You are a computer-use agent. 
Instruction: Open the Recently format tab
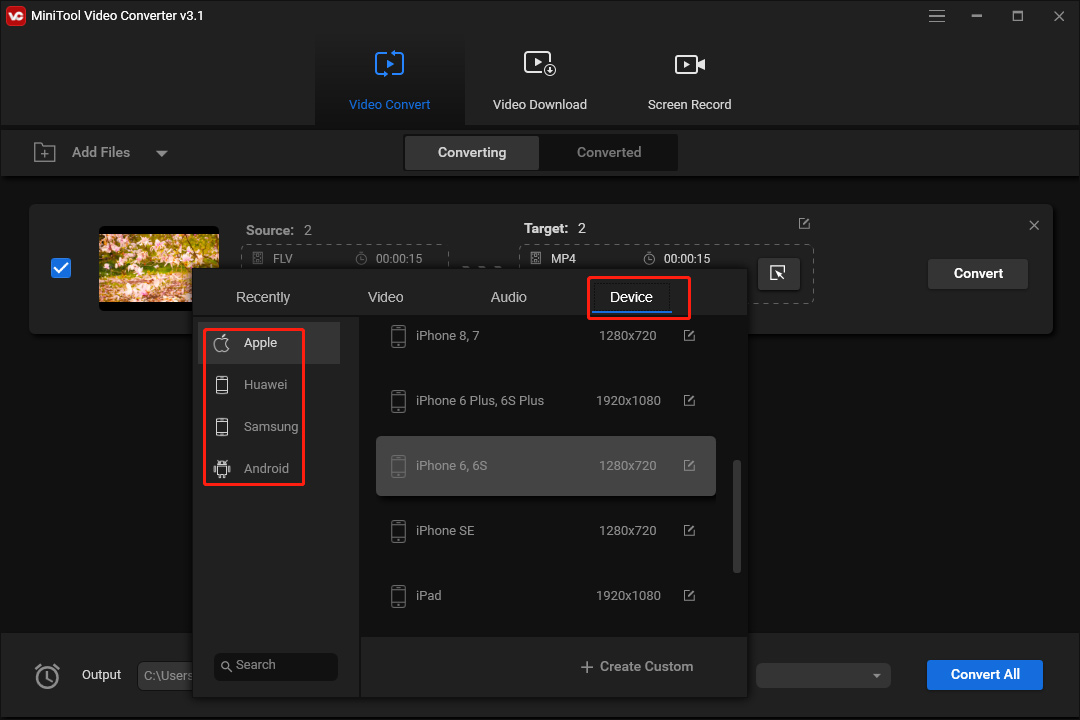[262, 297]
